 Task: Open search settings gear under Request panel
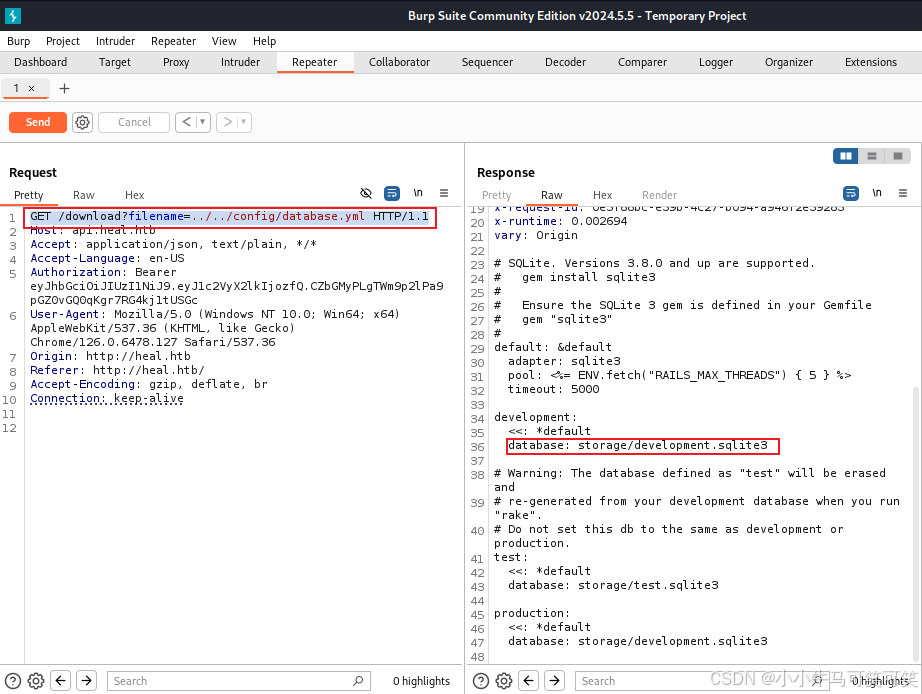[x=36, y=681]
